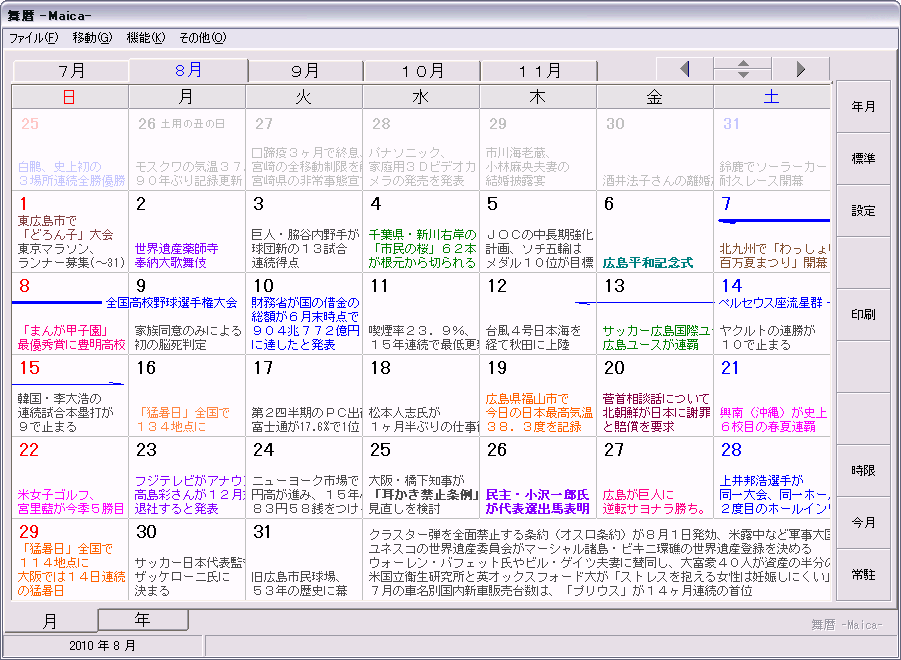The image size is (901, 660).
Task: Select day 16 with 「猛暑日」全国で entry
Action: click(187, 396)
